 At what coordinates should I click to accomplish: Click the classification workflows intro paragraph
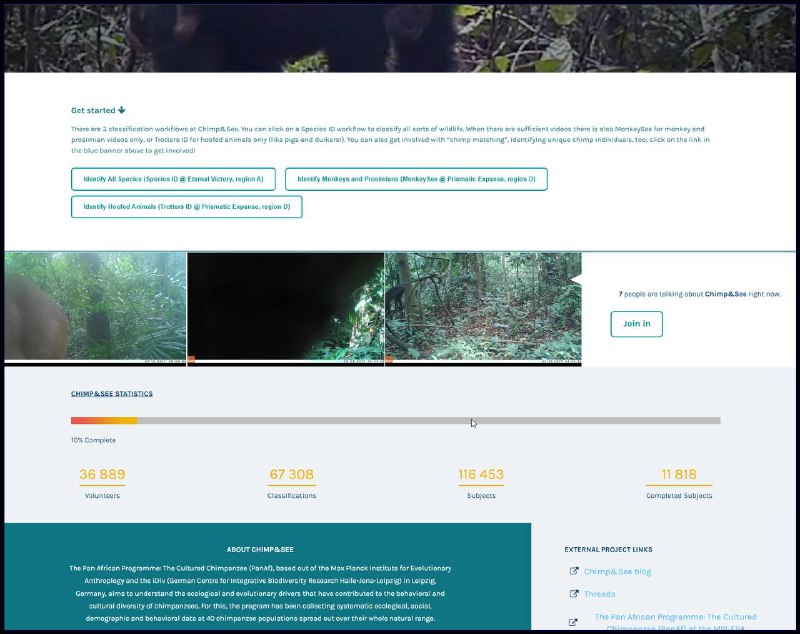click(390, 140)
